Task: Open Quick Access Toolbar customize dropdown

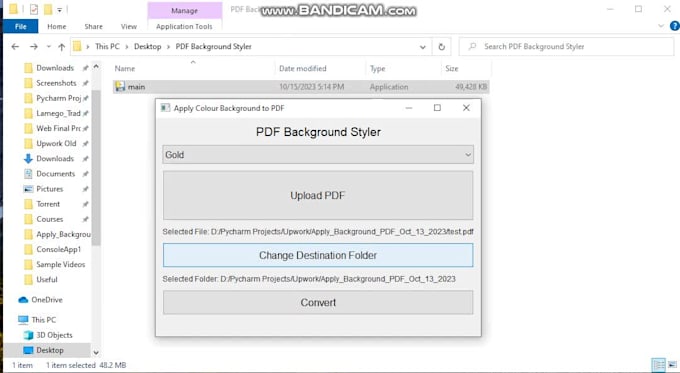Action: [x=60, y=10]
